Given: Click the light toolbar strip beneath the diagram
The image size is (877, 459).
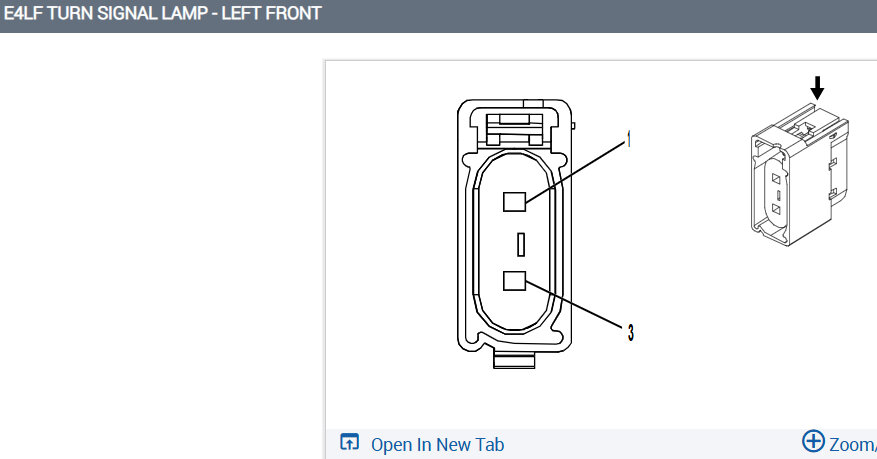Looking at the screenshot, I should point(601,444).
